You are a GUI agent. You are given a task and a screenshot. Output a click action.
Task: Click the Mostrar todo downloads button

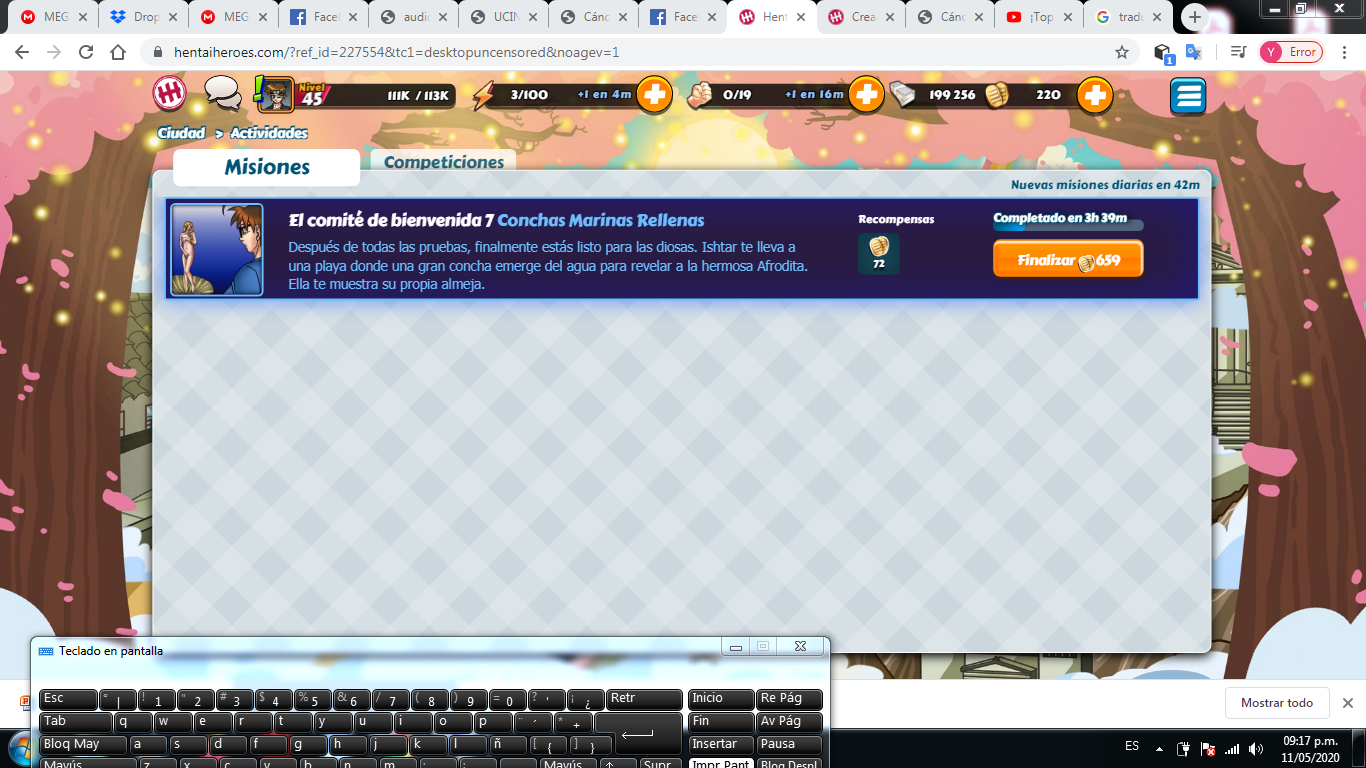coord(1276,703)
